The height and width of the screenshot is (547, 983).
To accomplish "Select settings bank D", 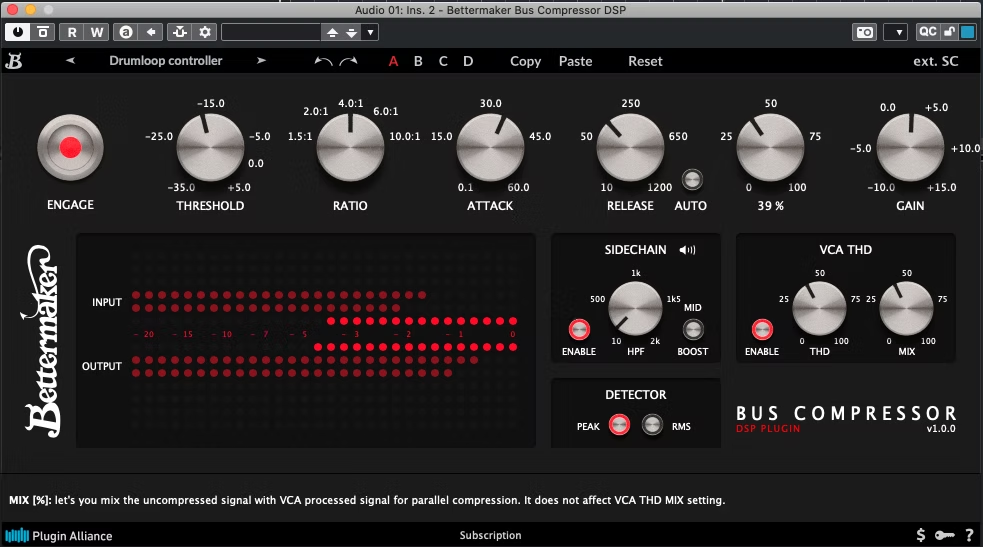I will click(468, 61).
